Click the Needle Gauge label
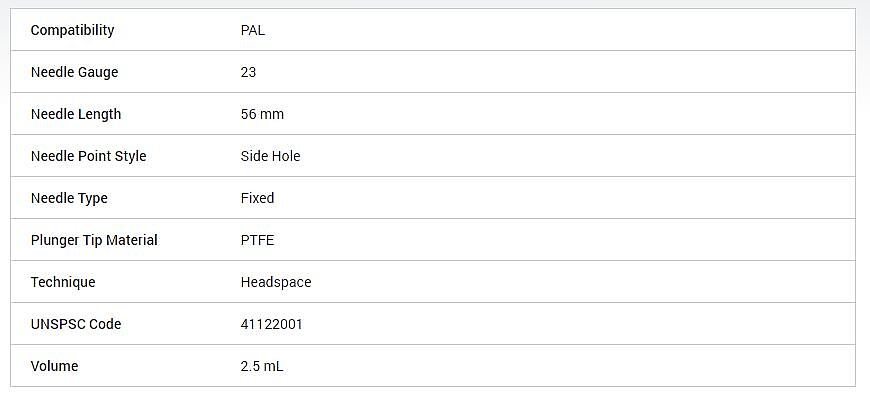The height and width of the screenshot is (397, 870). [74, 72]
